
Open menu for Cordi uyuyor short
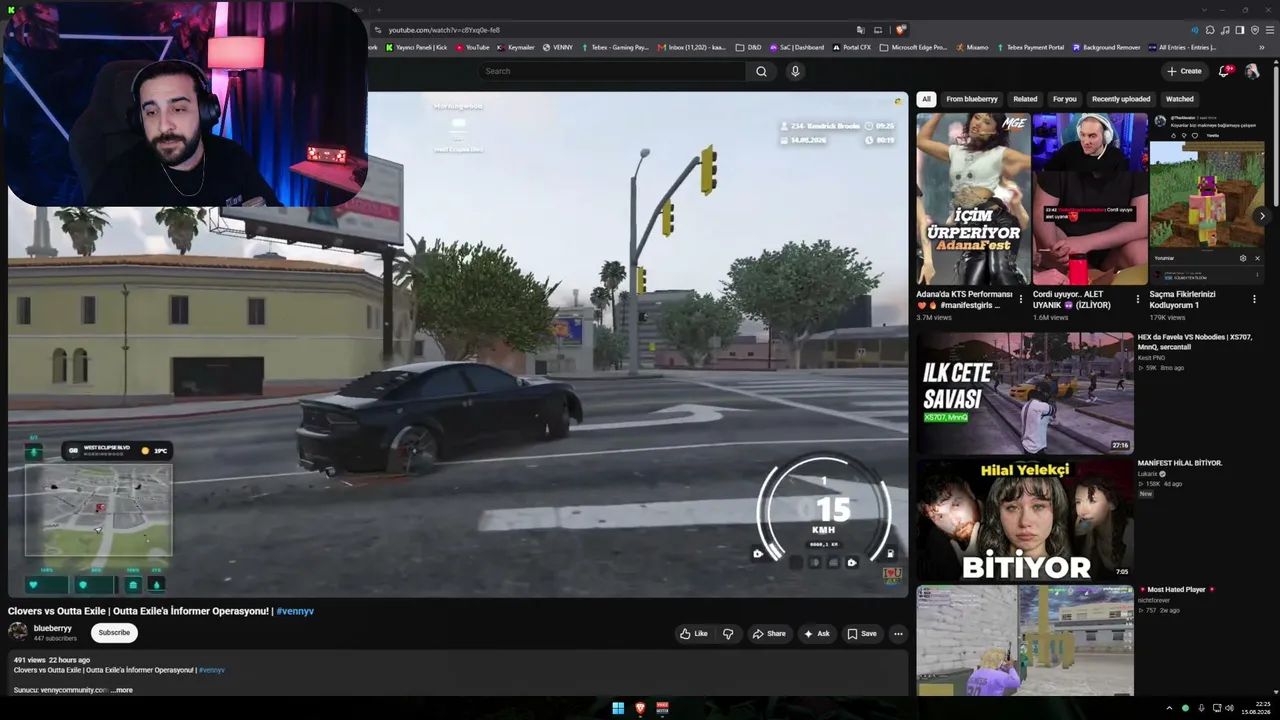pos(1137,299)
